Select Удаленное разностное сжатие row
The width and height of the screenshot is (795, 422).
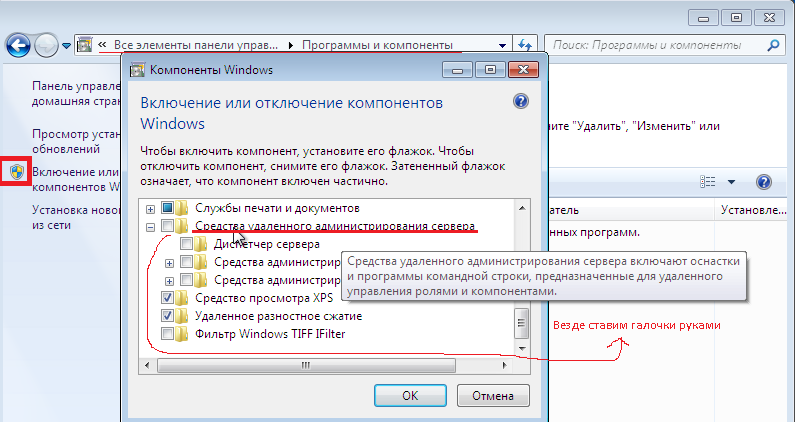pos(278,316)
